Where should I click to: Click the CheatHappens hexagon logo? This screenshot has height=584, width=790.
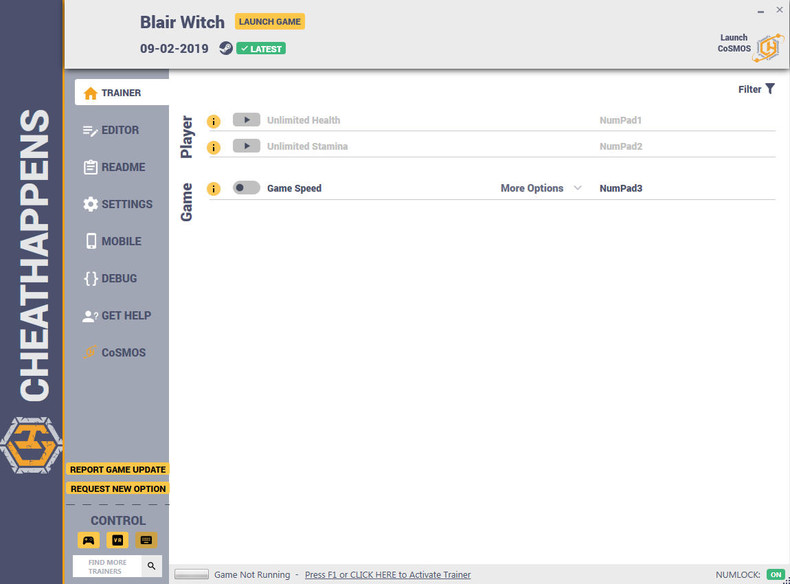31,445
